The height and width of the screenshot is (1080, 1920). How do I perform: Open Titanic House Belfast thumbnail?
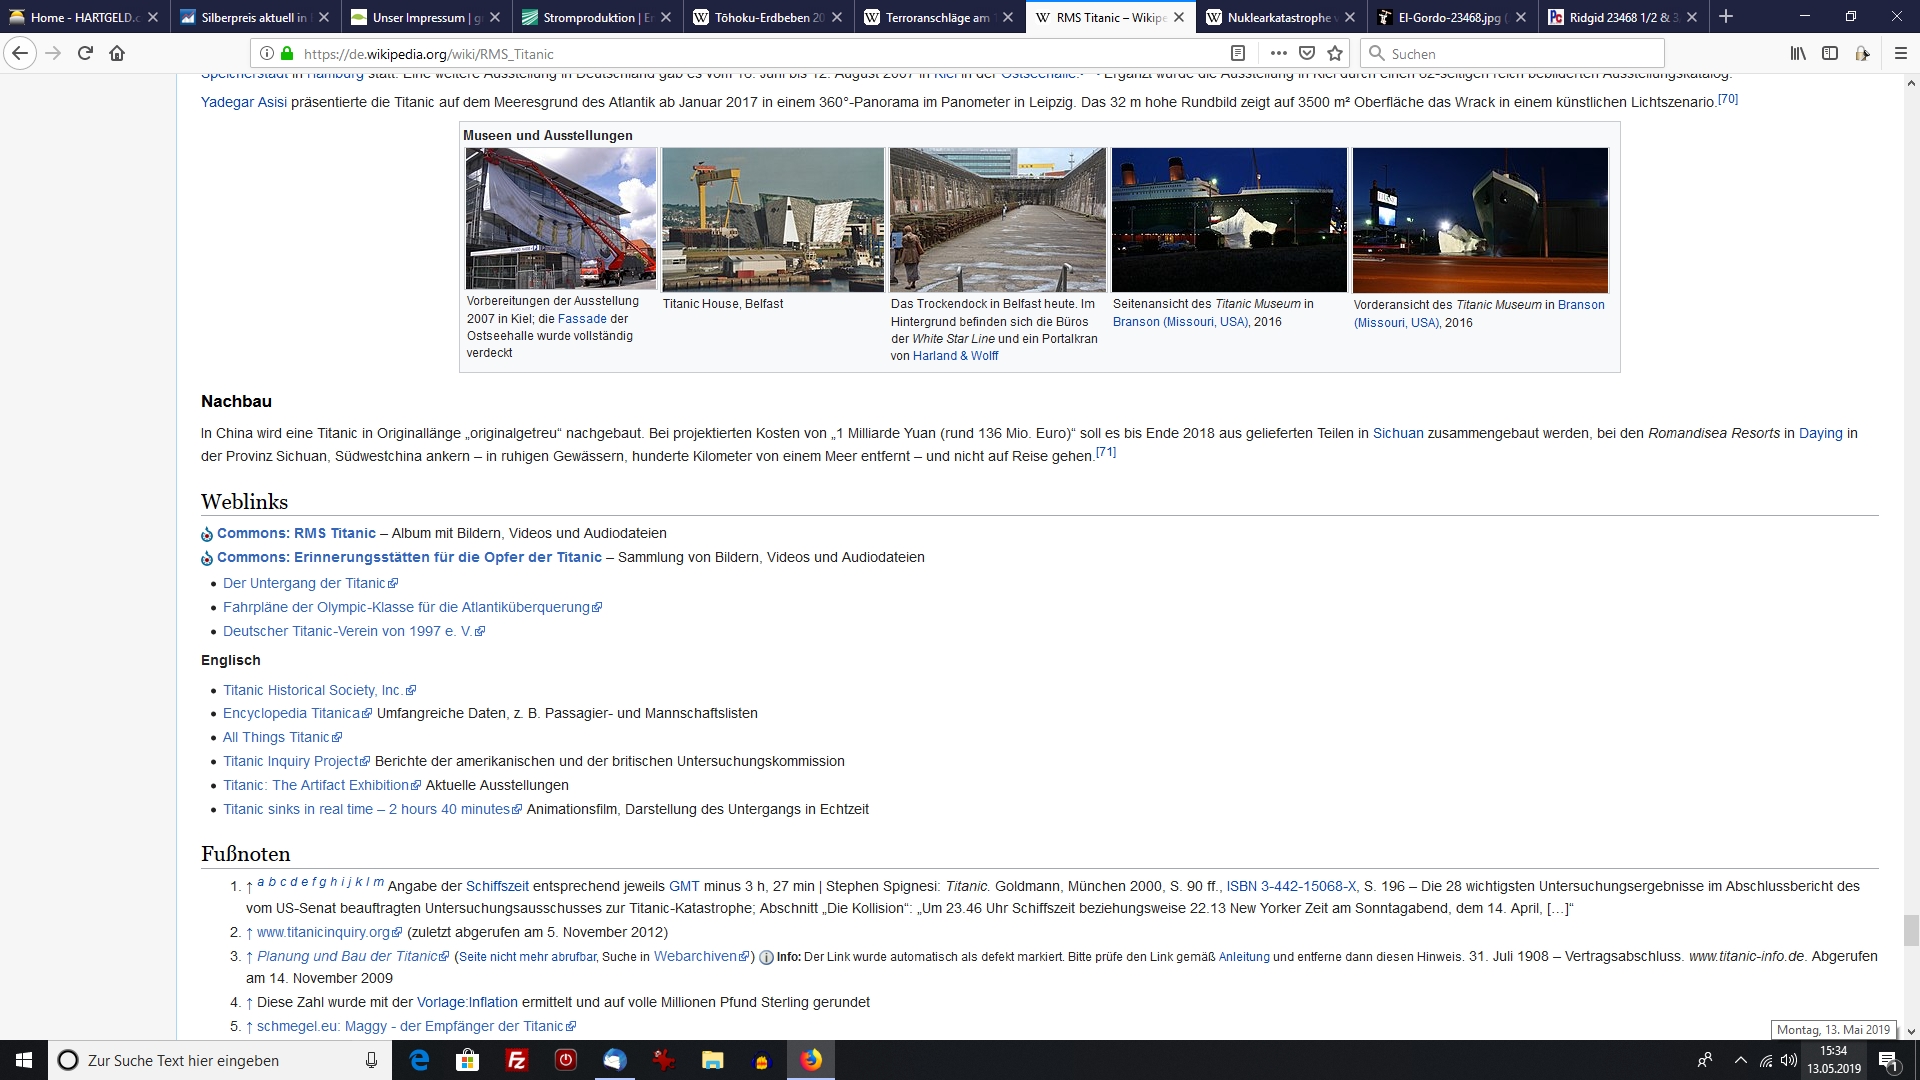773,220
